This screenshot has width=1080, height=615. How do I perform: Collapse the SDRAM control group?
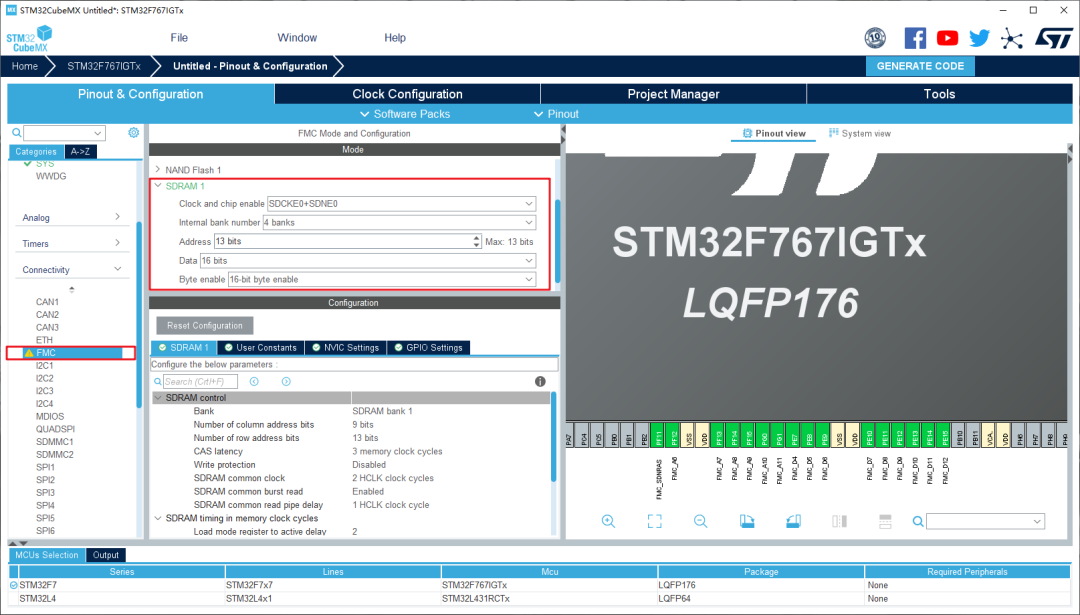[x=158, y=398]
